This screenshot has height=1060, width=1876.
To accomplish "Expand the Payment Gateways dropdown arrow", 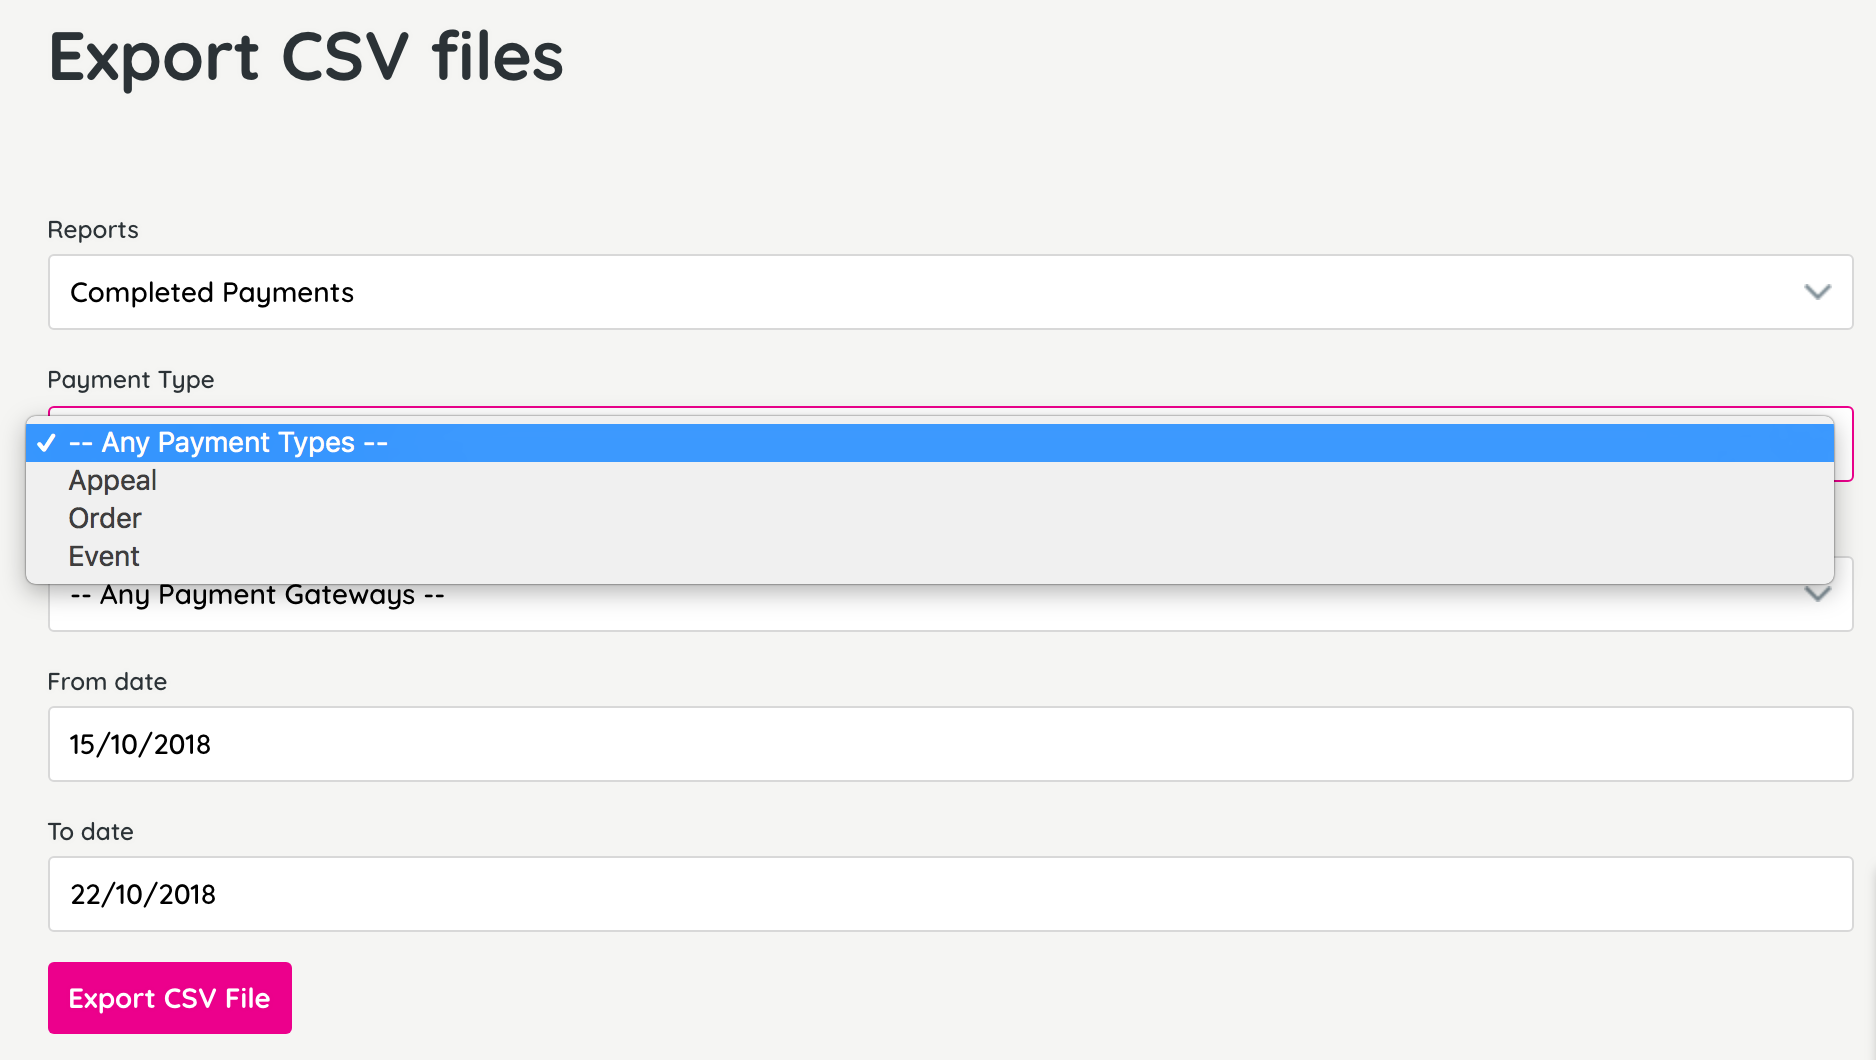I will [1818, 594].
